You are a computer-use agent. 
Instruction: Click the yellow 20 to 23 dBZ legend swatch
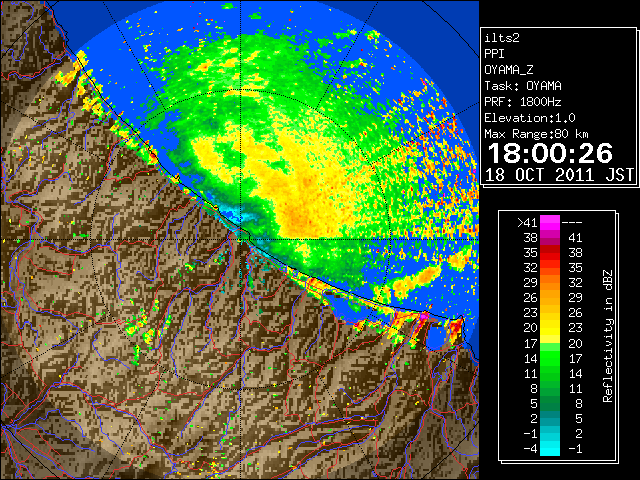coord(550,328)
